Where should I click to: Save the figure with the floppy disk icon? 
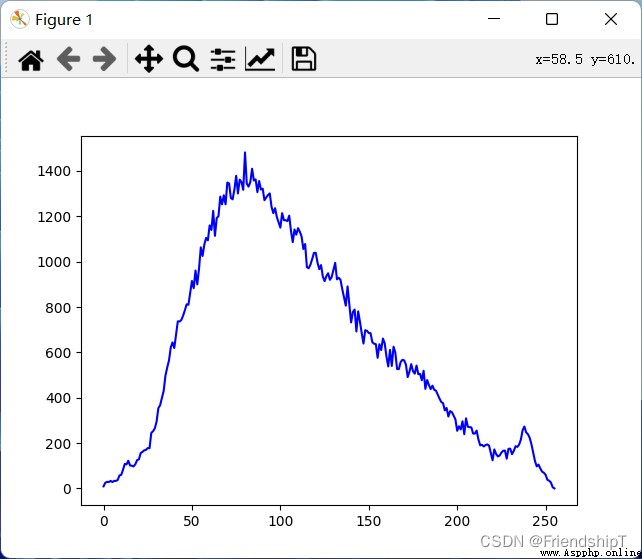(x=303, y=59)
